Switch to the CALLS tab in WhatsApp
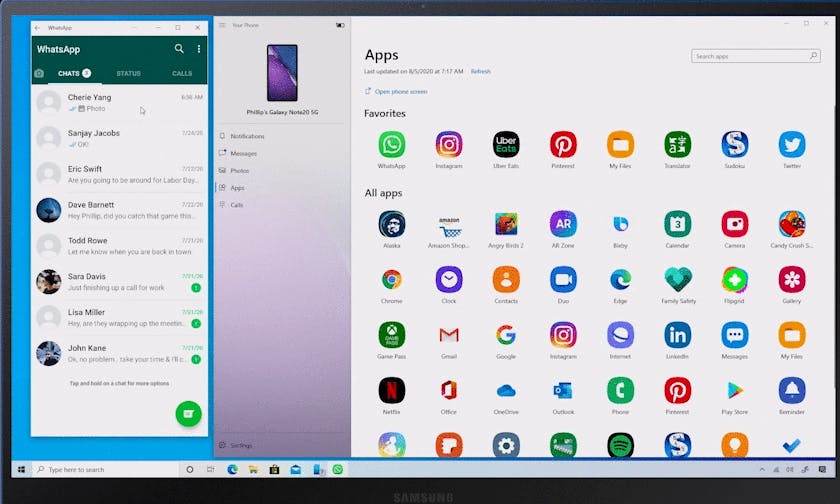This screenshot has height=504, width=840. [x=182, y=73]
